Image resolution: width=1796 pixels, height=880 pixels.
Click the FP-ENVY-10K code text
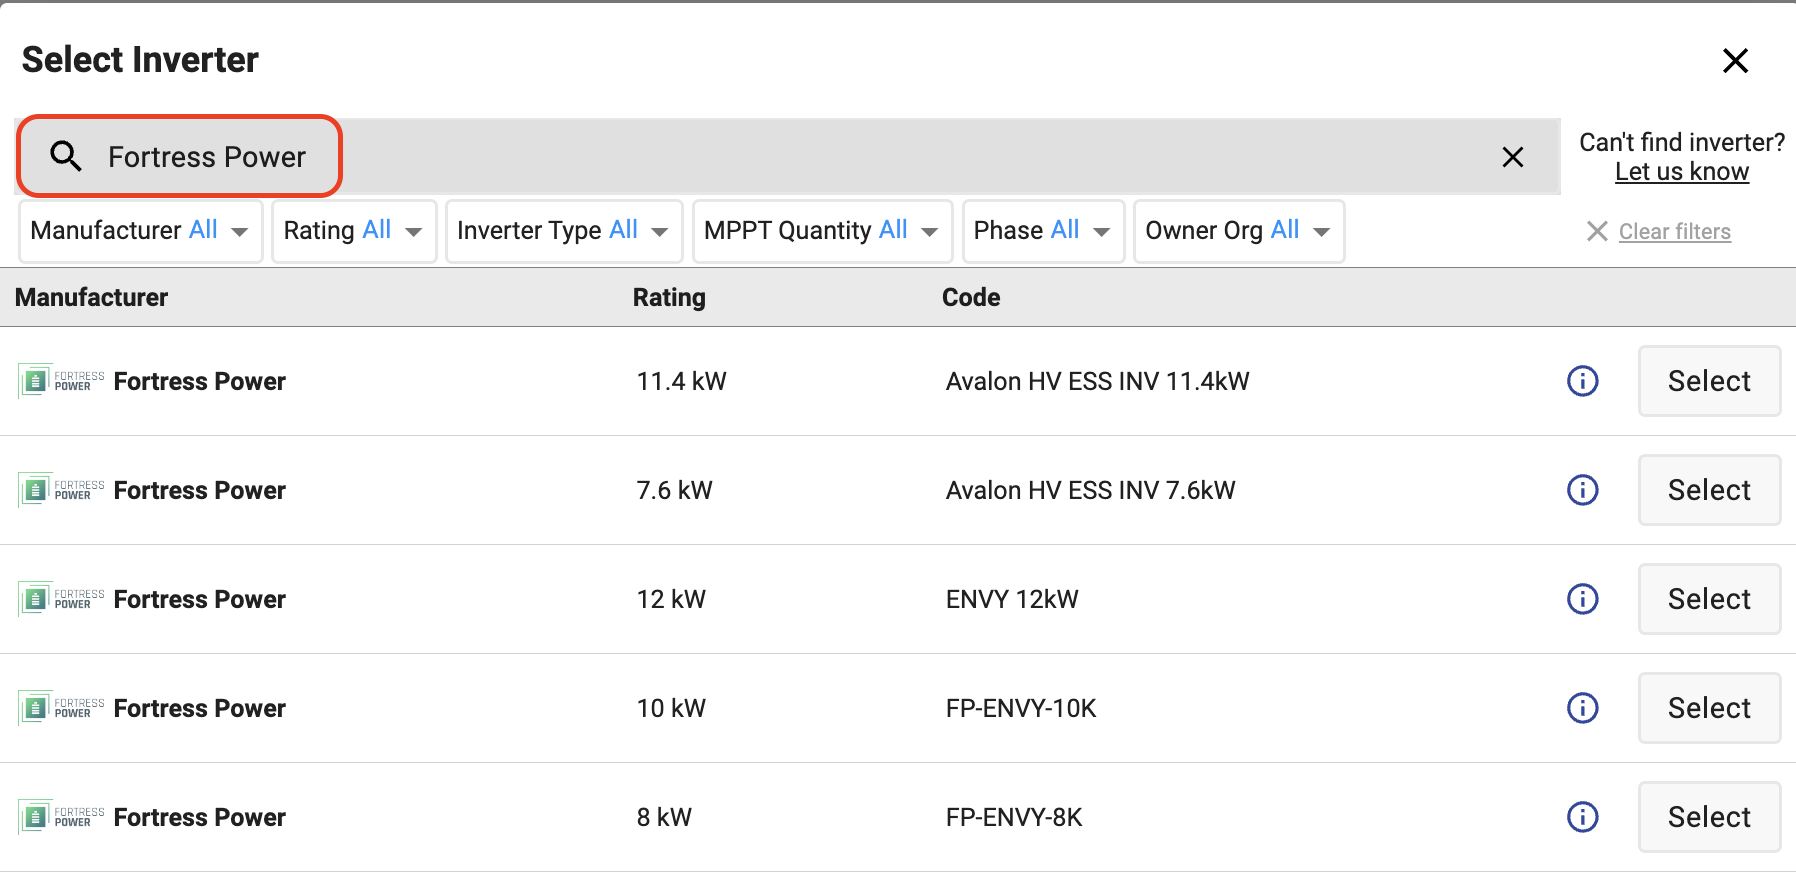(1021, 708)
